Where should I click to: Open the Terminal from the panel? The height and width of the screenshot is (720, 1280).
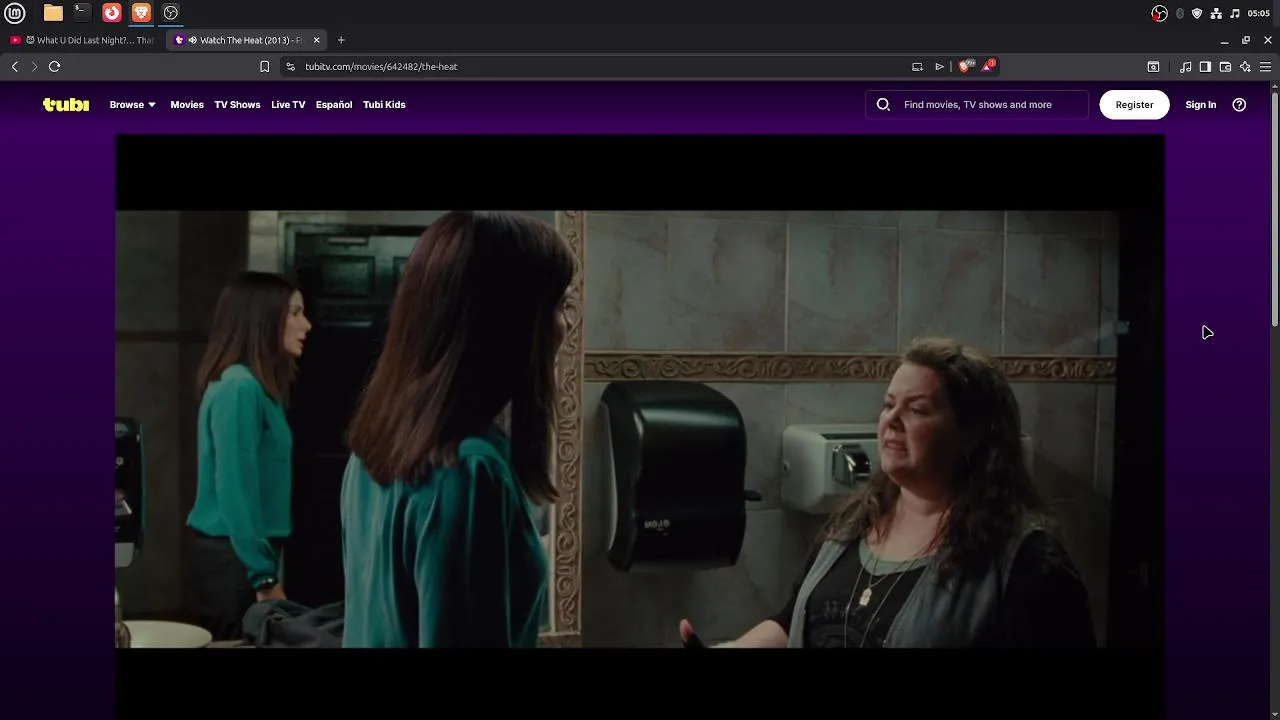(x=82, y=13)
